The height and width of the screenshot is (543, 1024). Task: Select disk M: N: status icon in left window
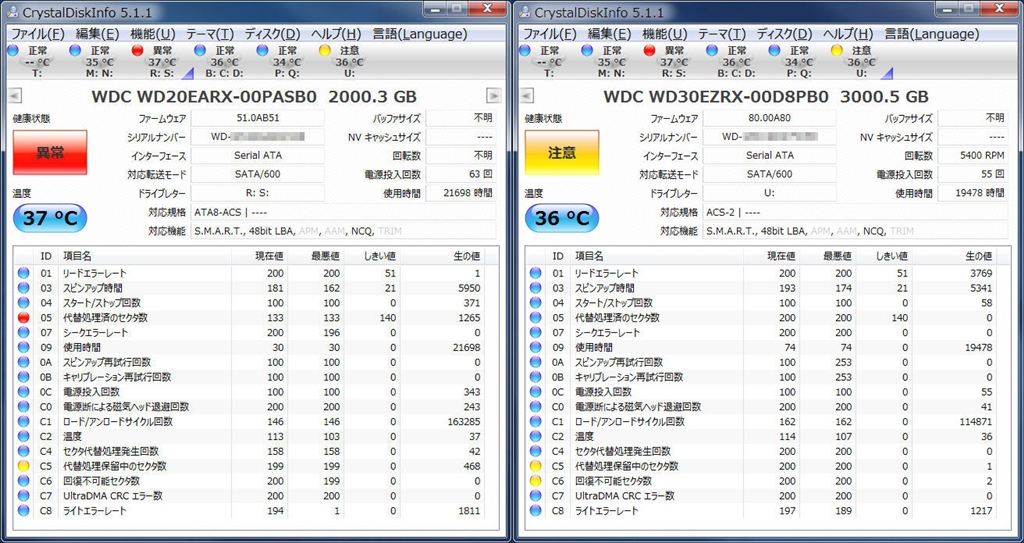pyautogui.click(x=75, y=51)
